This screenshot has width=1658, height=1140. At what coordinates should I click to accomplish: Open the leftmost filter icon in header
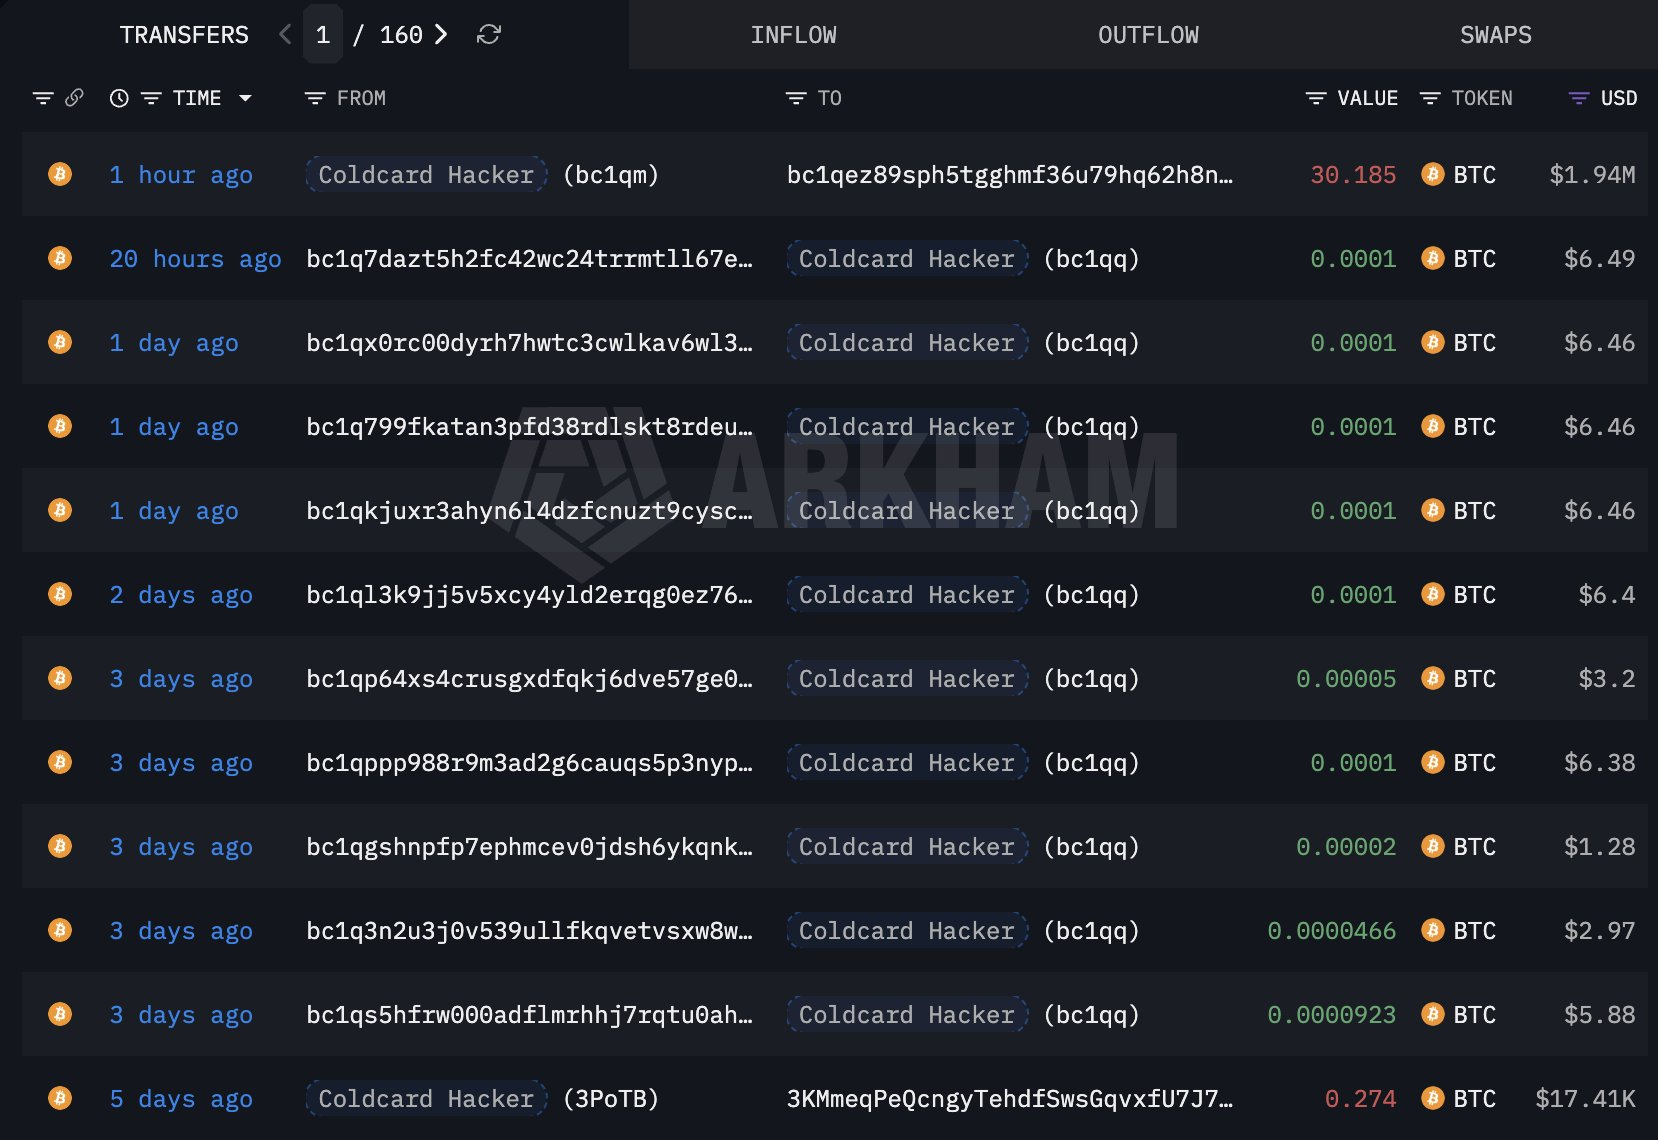pyautogui.click(x=43, y=98)
